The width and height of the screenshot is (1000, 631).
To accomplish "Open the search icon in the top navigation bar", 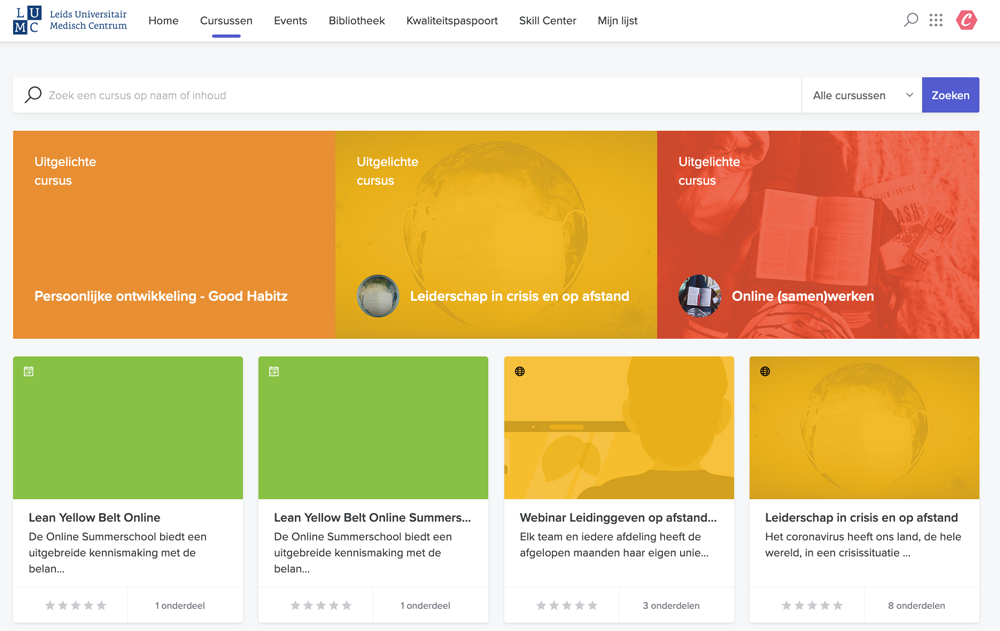I will [x=910, y=19].
